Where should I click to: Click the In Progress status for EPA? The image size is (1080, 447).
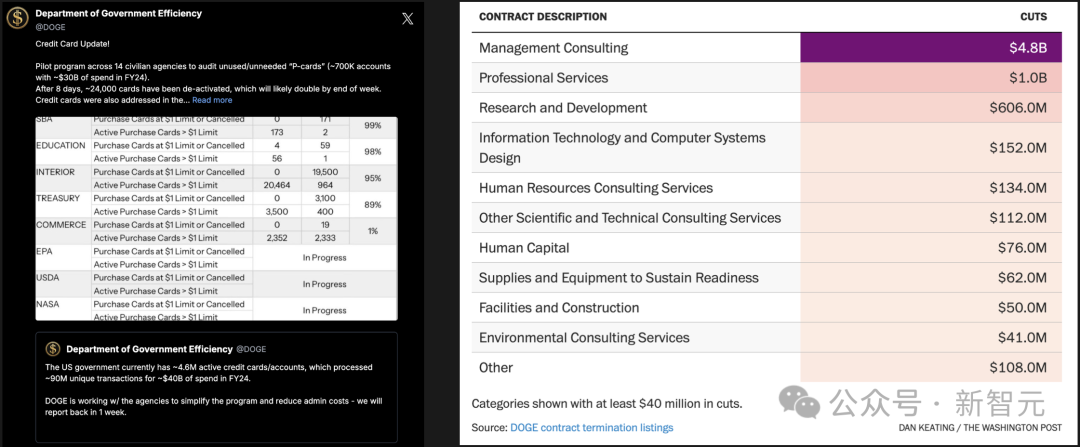[x=324, y=258]
